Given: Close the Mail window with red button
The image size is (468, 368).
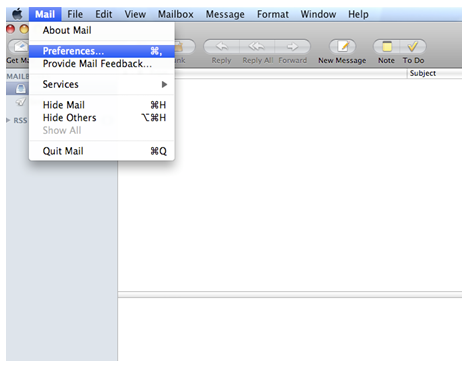Looking at the screenshot, I should click(x=11, y=29).
